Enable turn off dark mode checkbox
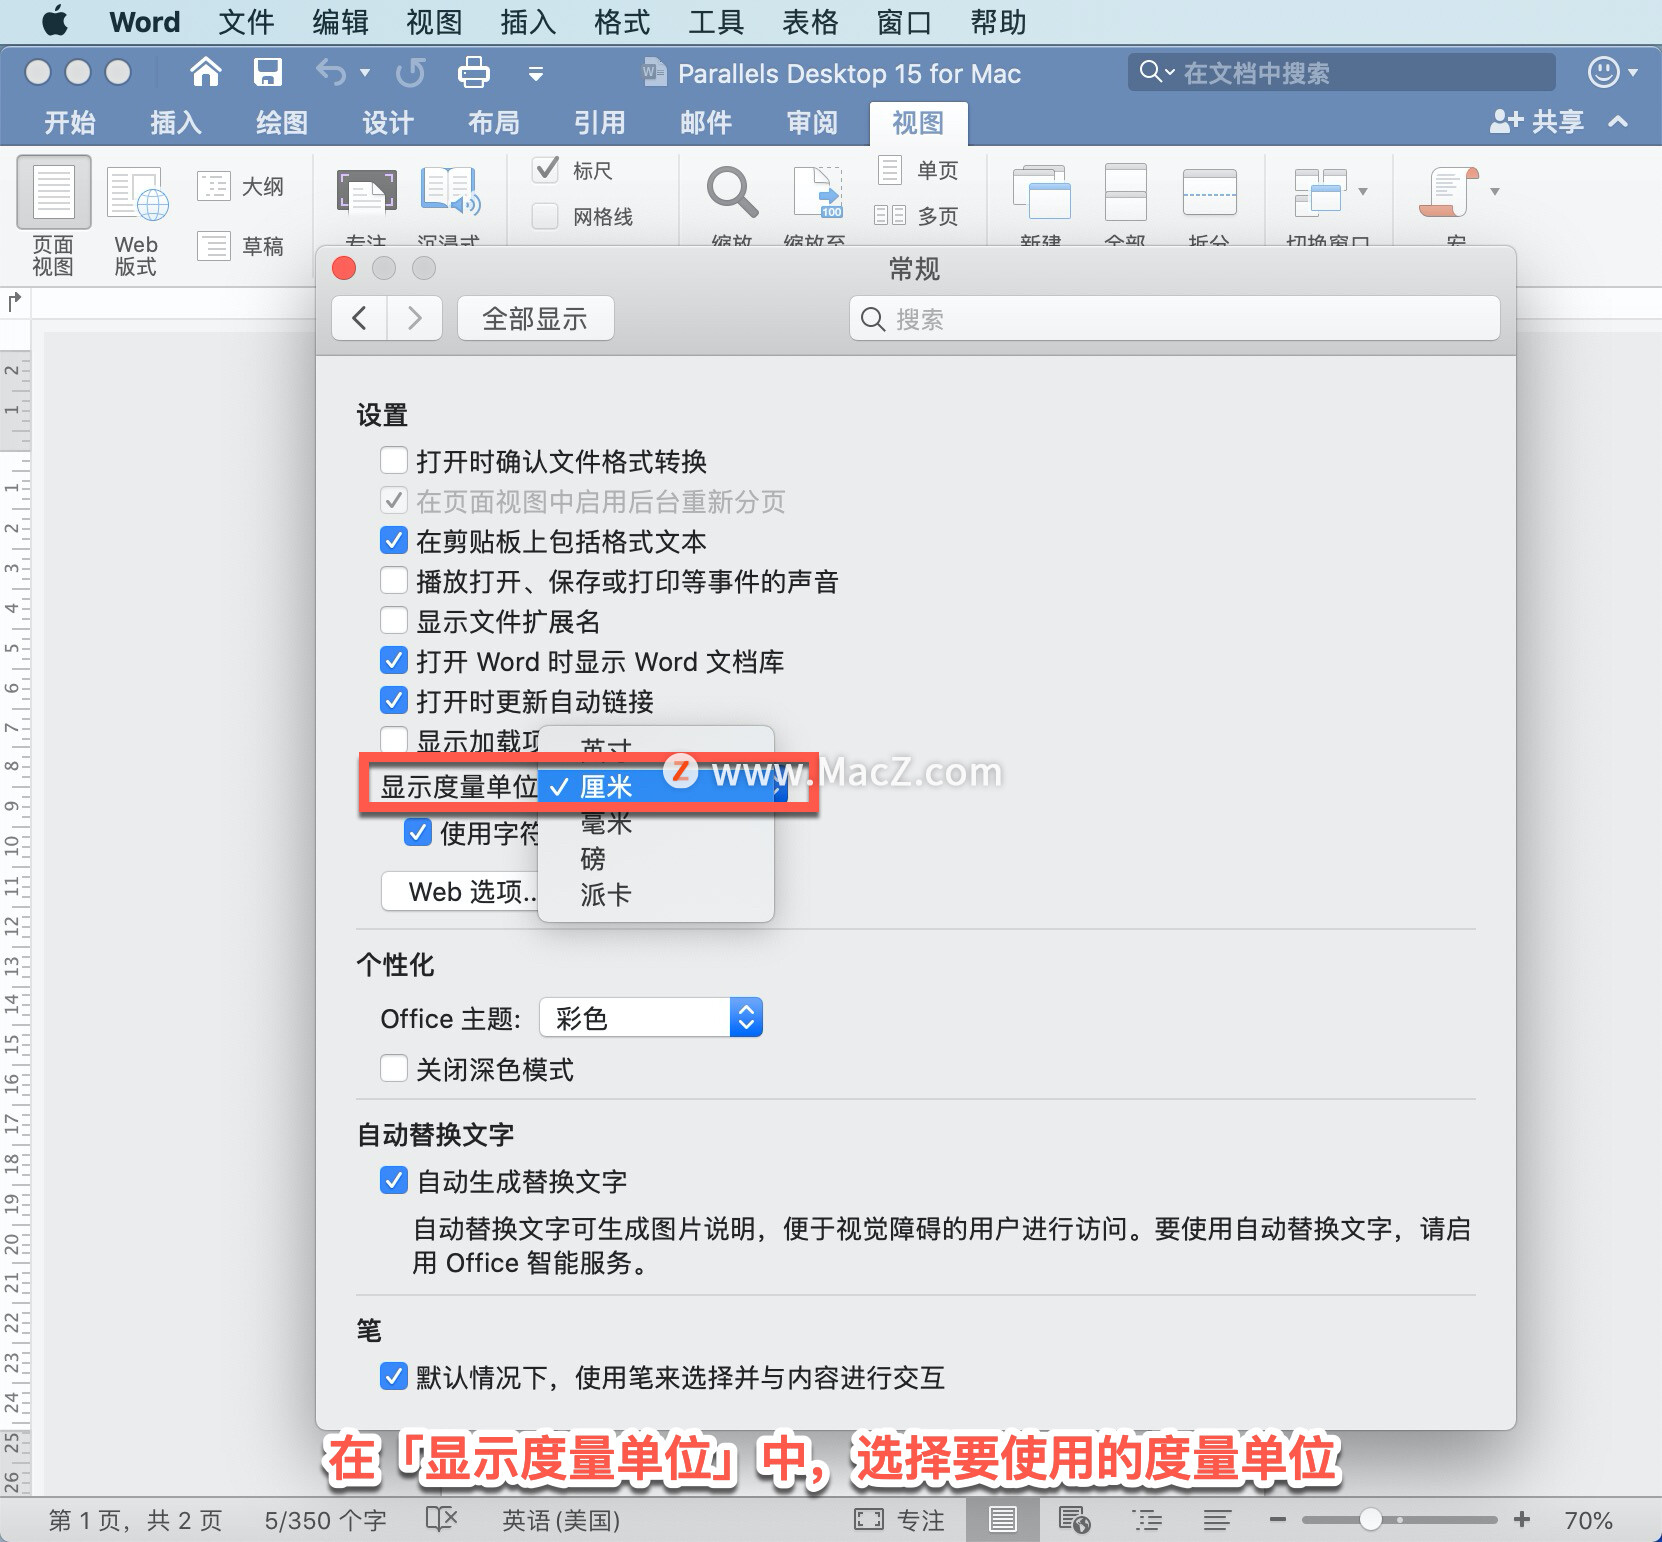The width and height of the screenshot is (1662, 1542). pyautogui.click(x=394, y=1069)
